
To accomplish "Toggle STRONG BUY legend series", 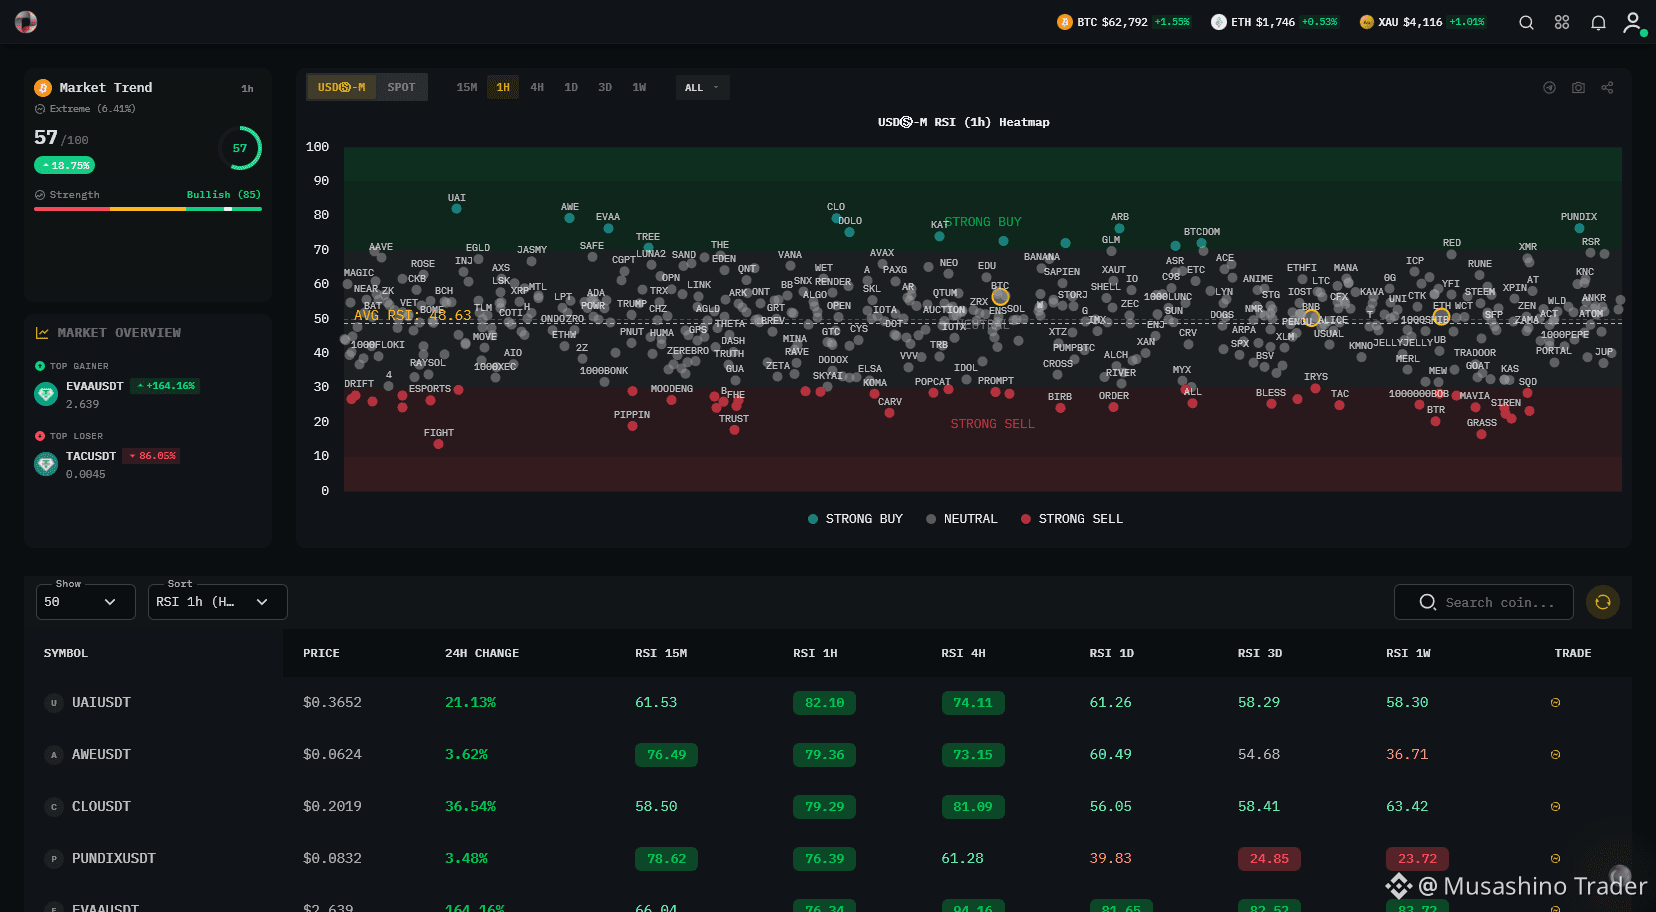I will point(855,519).
